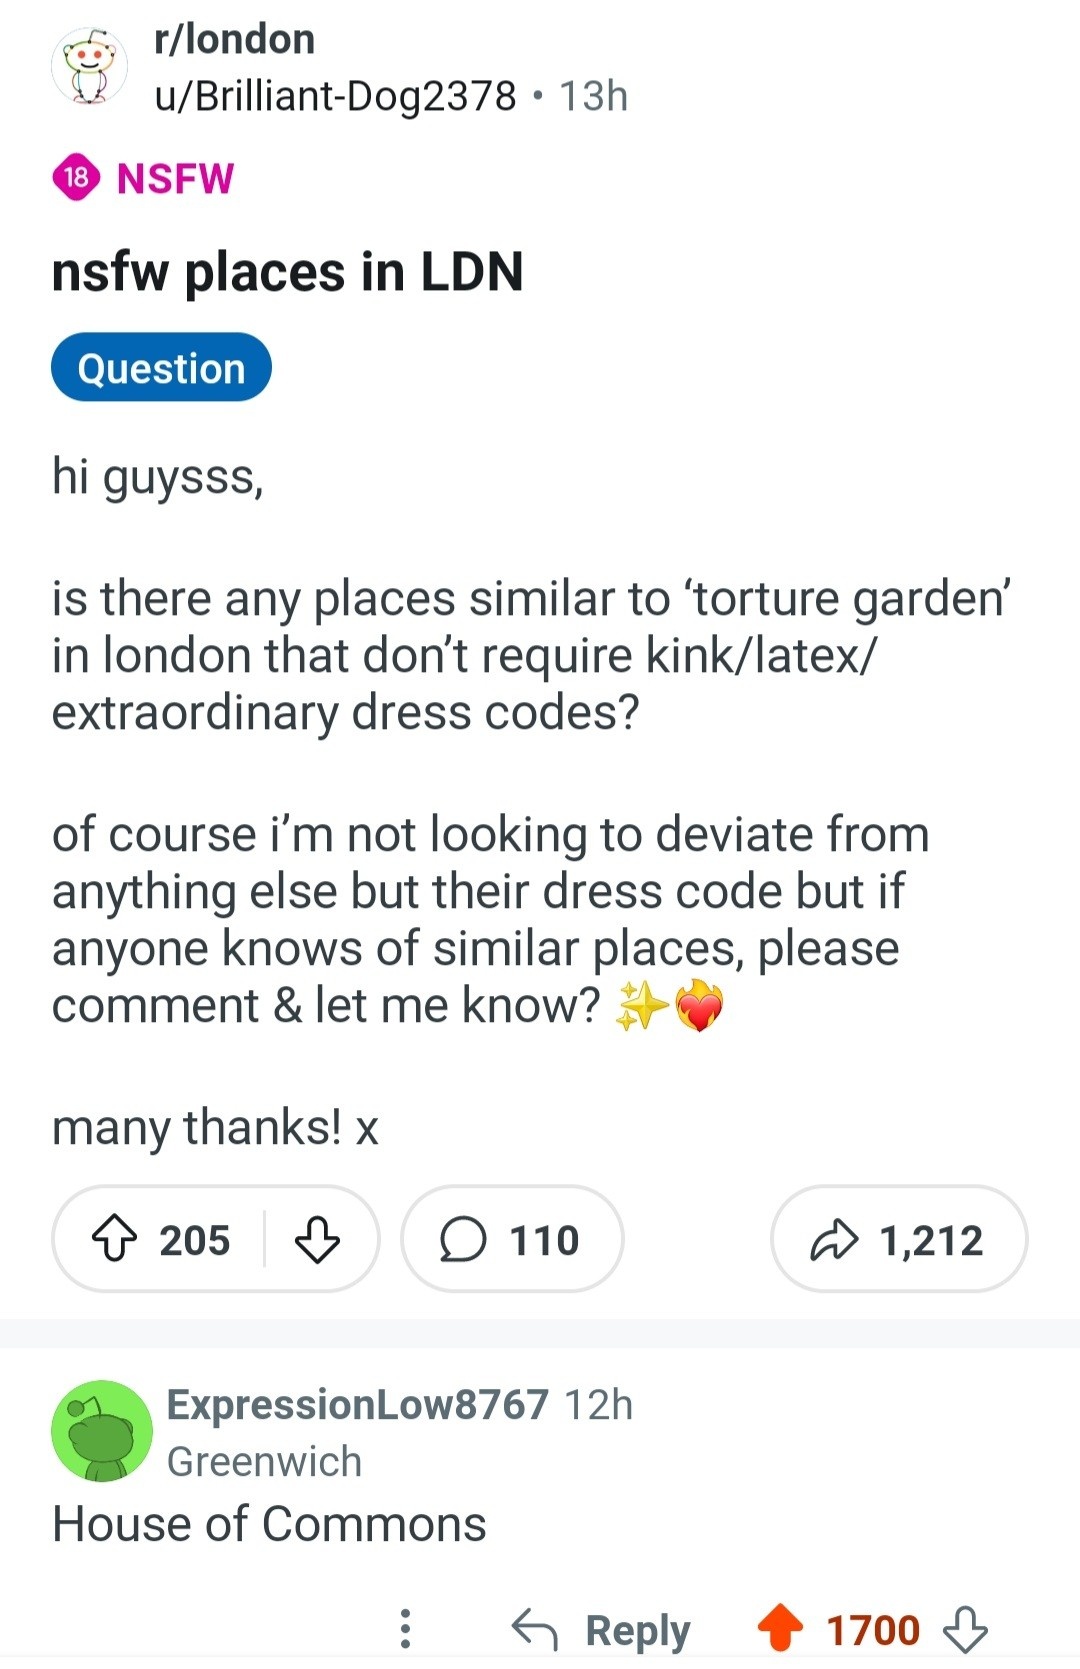
Task: Upvote the House of Commons comment
Action: click(x=781, y=1628)
